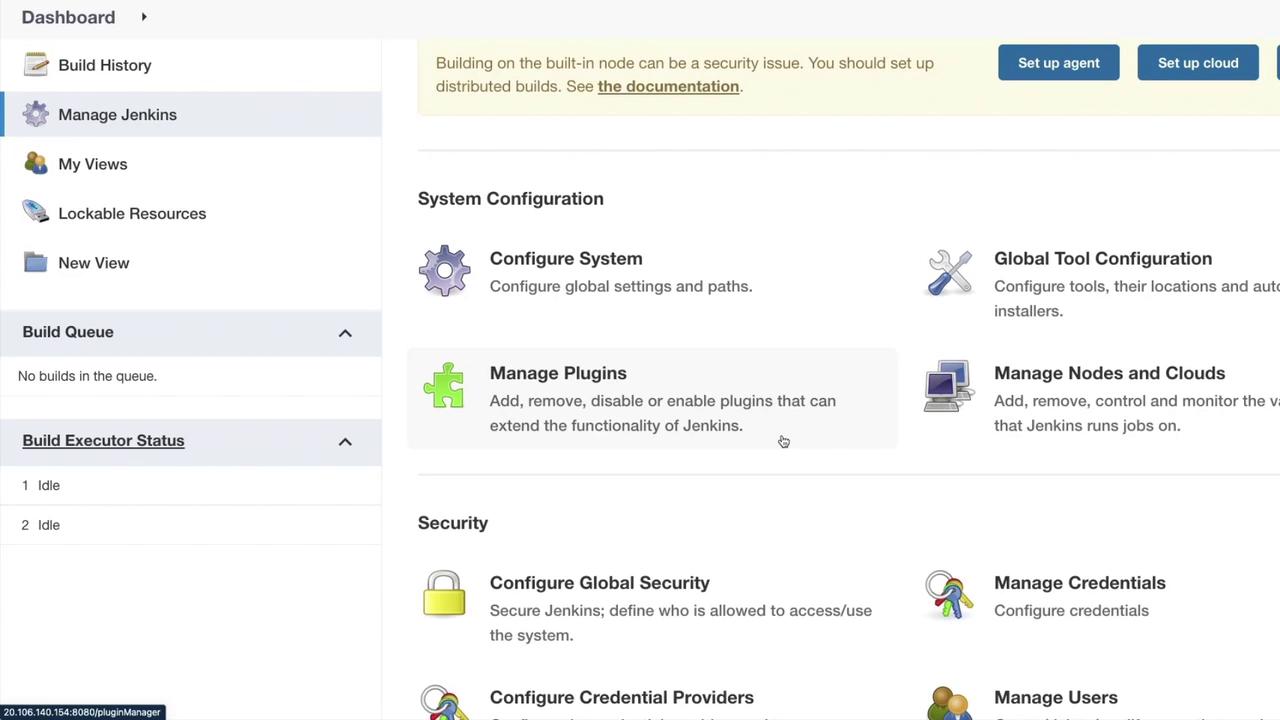Image resolution: width=1280 pixels, height=720 pixels.
Task: Click the Manage Credentials keys icon
Action: [x=949, y=595]
